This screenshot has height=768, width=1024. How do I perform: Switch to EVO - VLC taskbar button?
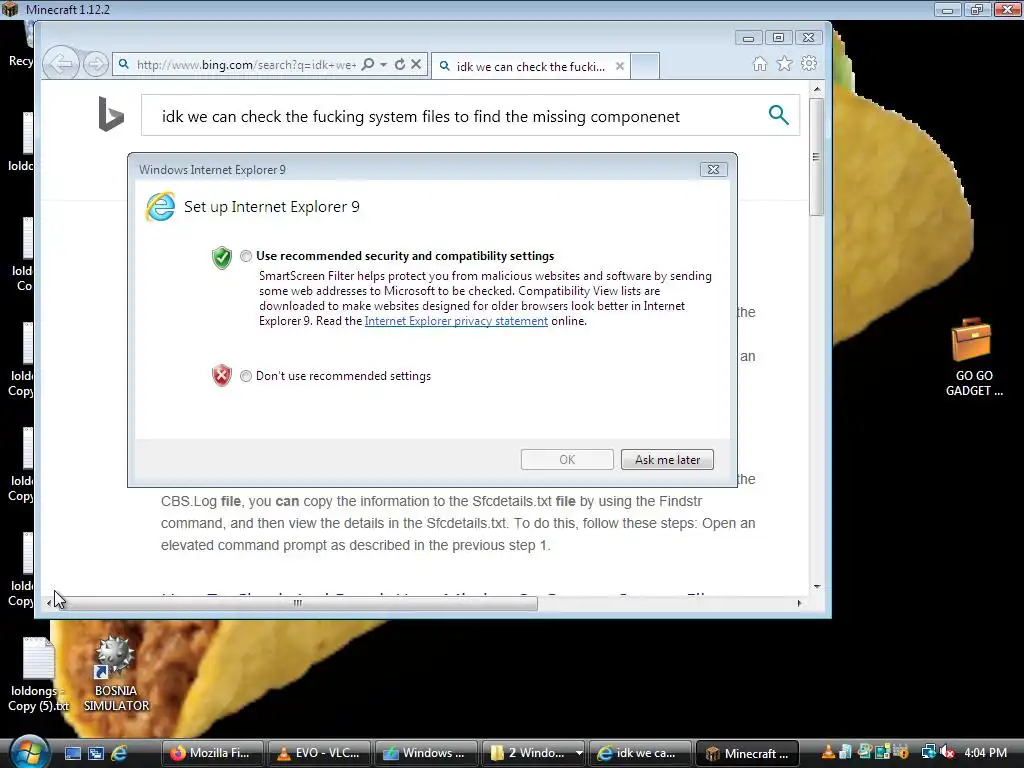click(320, 753)
